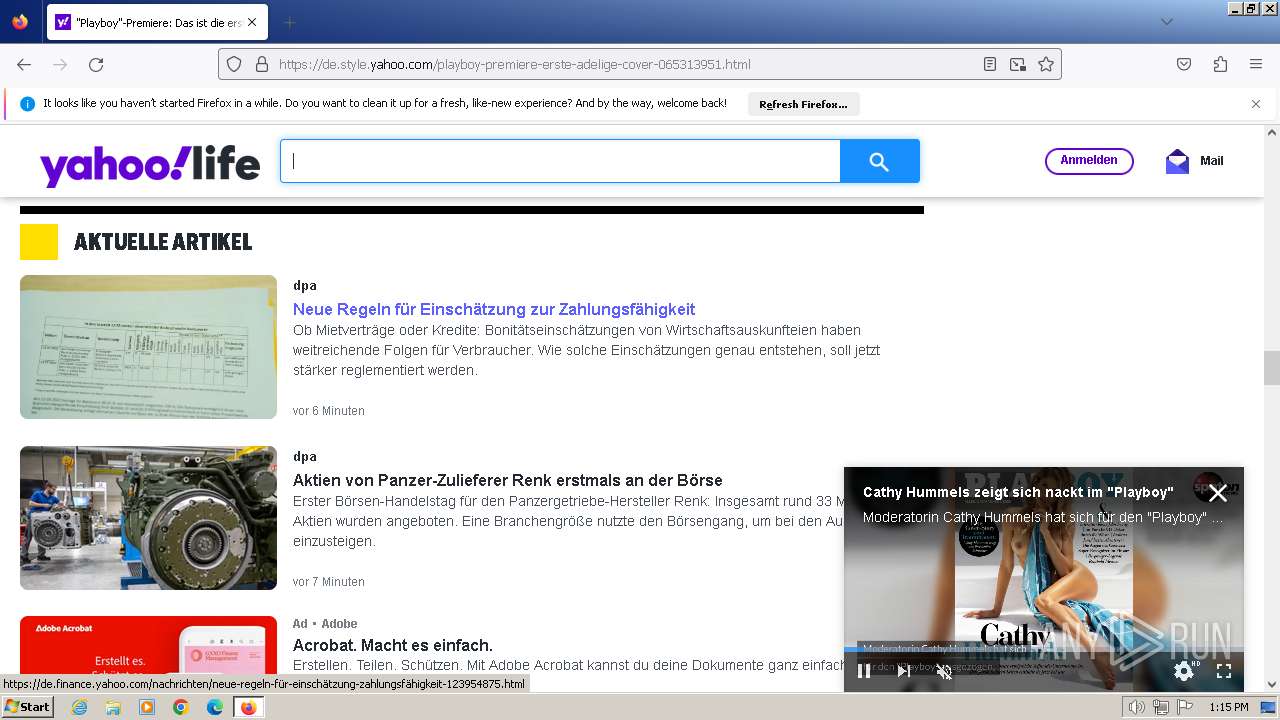Click the scrollbar down arrow
The image size is (1280, 720).
[x=1272, y=685]
